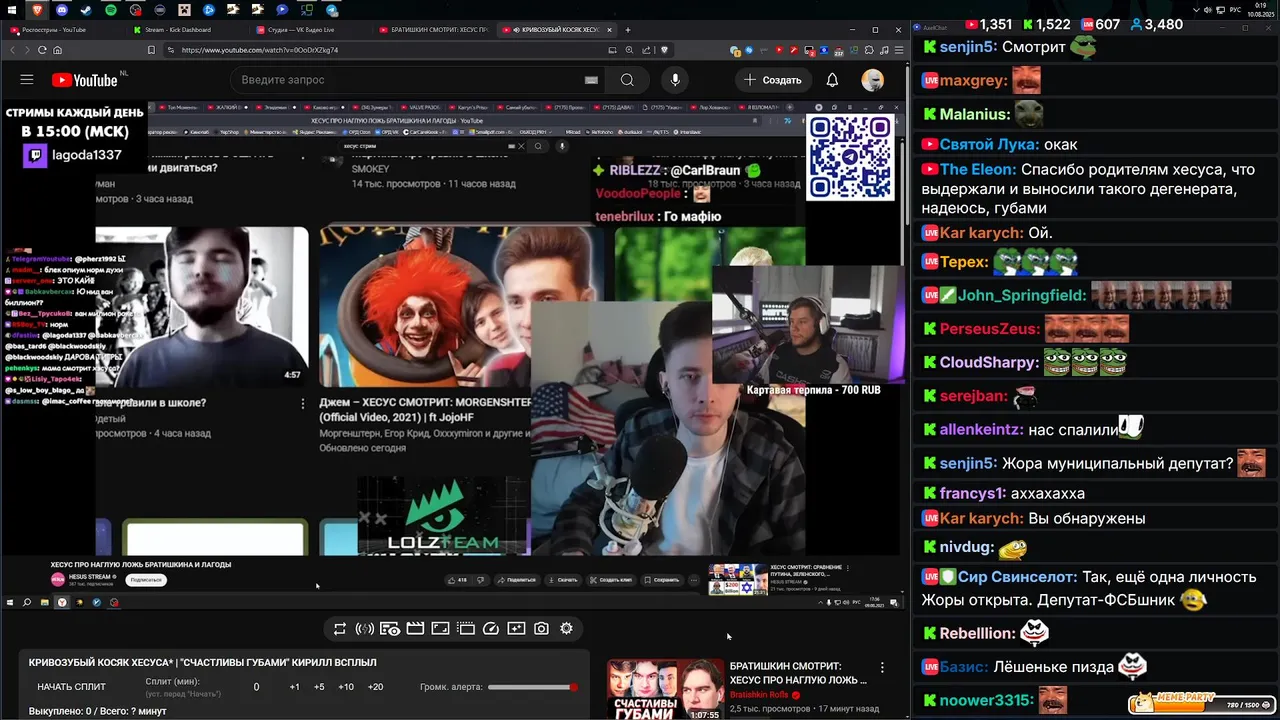Open the Brave Shields lion icon
1280x720 pixels.
pos(663,50)
